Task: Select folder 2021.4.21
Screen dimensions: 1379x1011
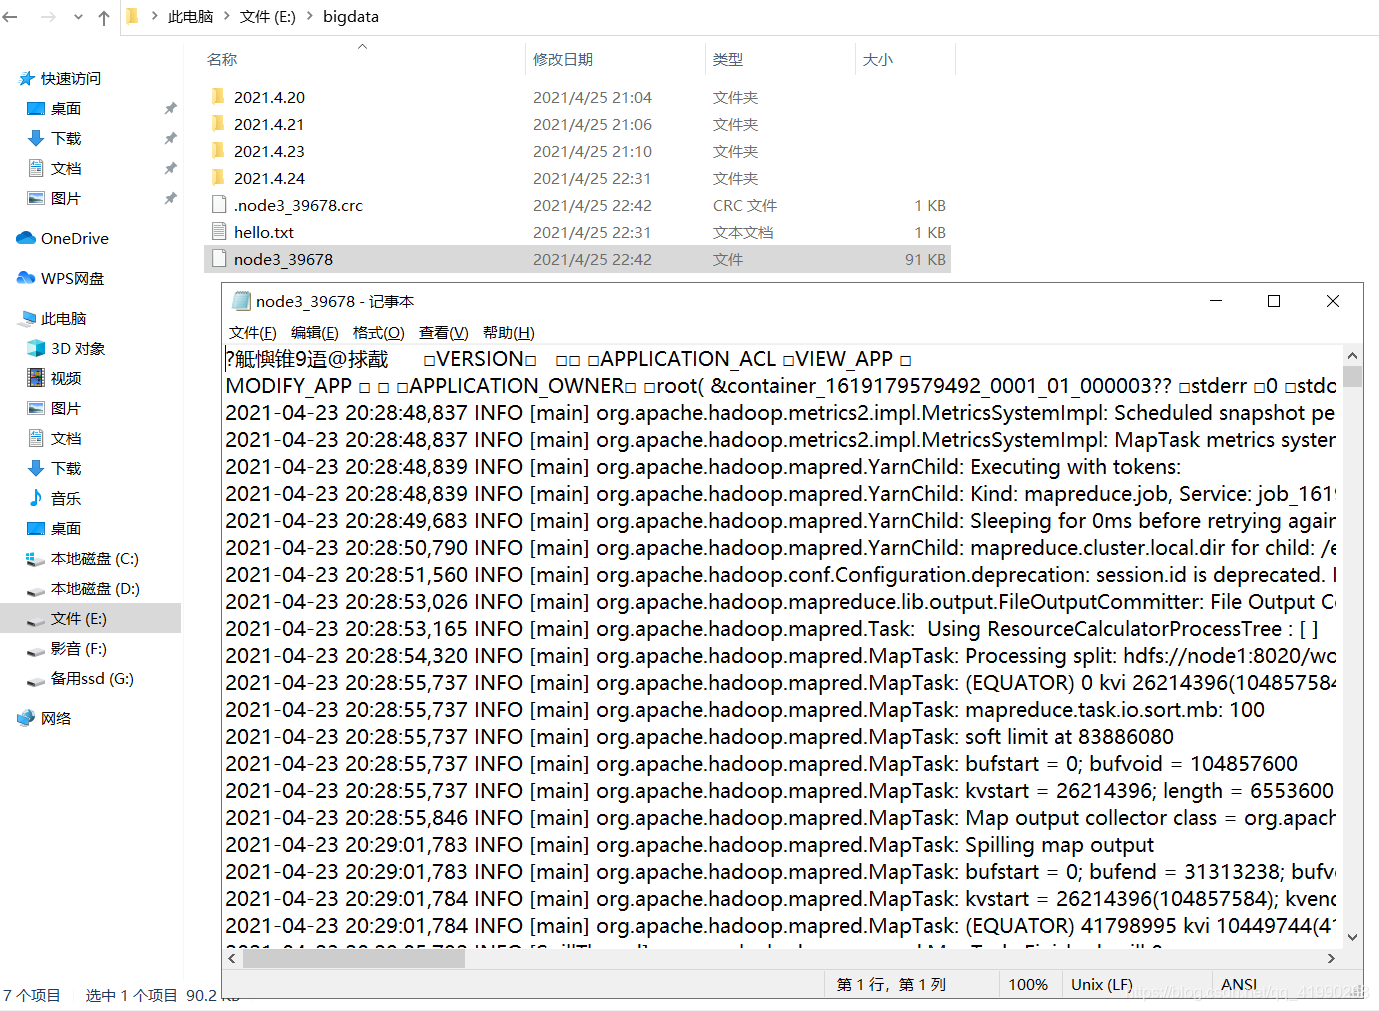Action: pyautogui.click(x=577, y=124)
